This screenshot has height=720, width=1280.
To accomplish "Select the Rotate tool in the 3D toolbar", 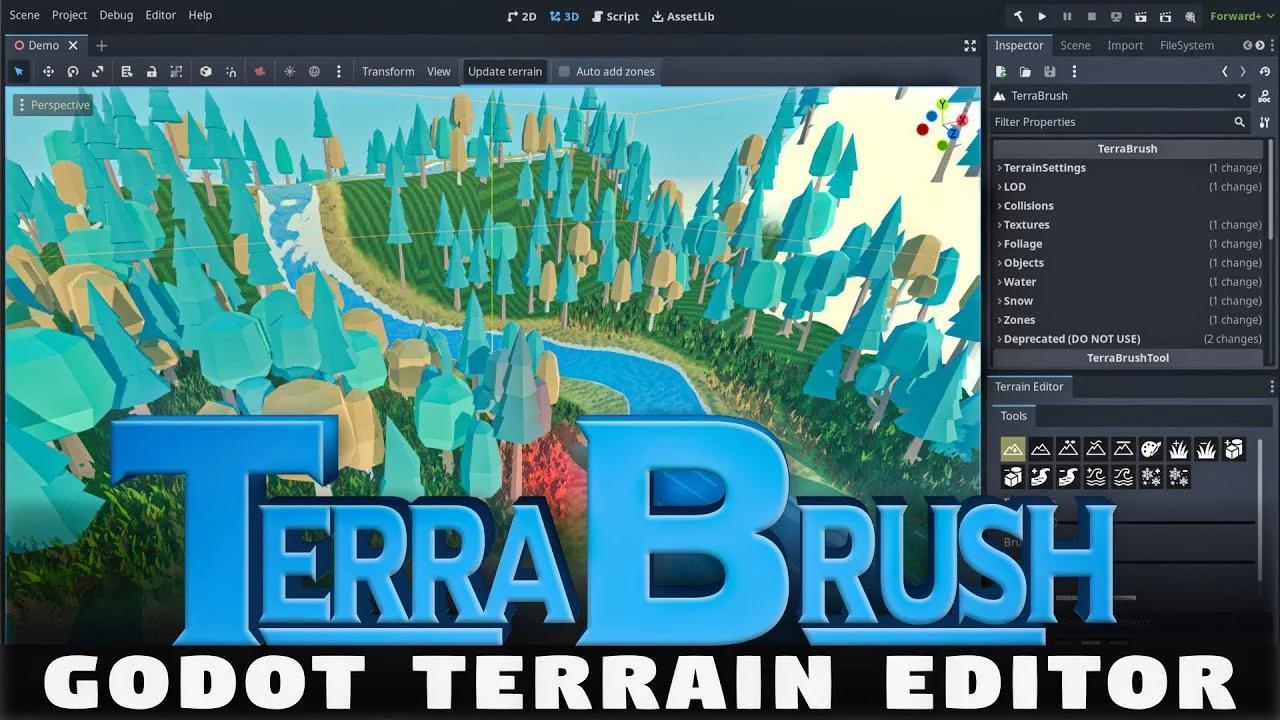I will [x=74, y=71].
